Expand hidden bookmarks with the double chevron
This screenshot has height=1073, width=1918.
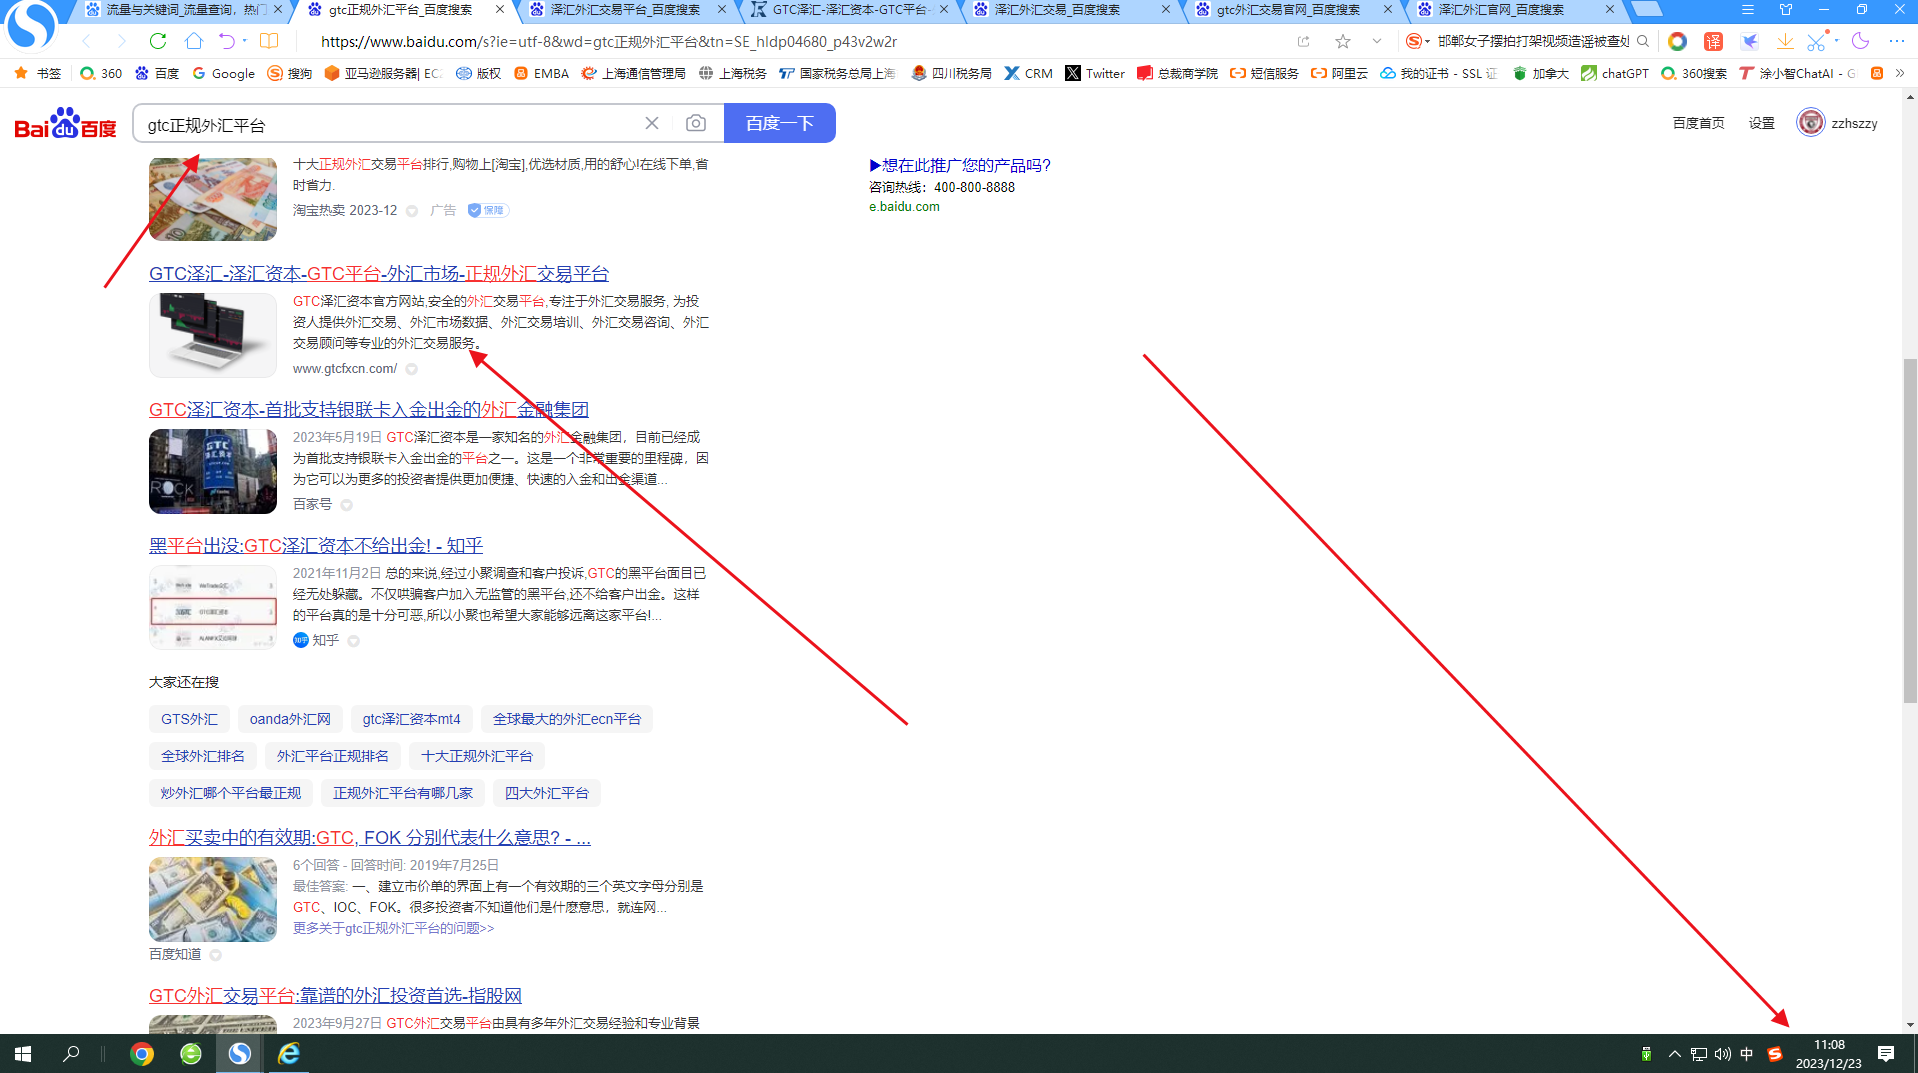pos(1900,73)
